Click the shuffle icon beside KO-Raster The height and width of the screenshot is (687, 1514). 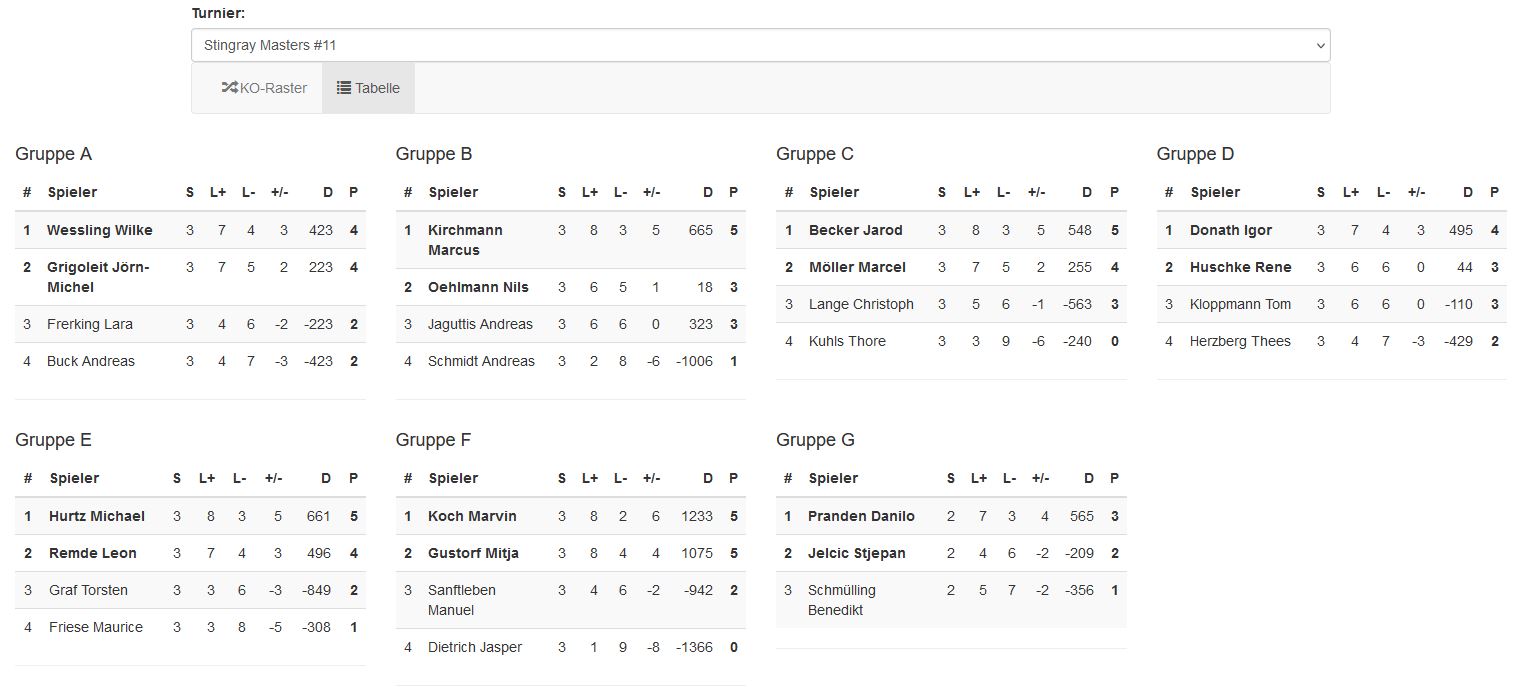coord(230,88)
